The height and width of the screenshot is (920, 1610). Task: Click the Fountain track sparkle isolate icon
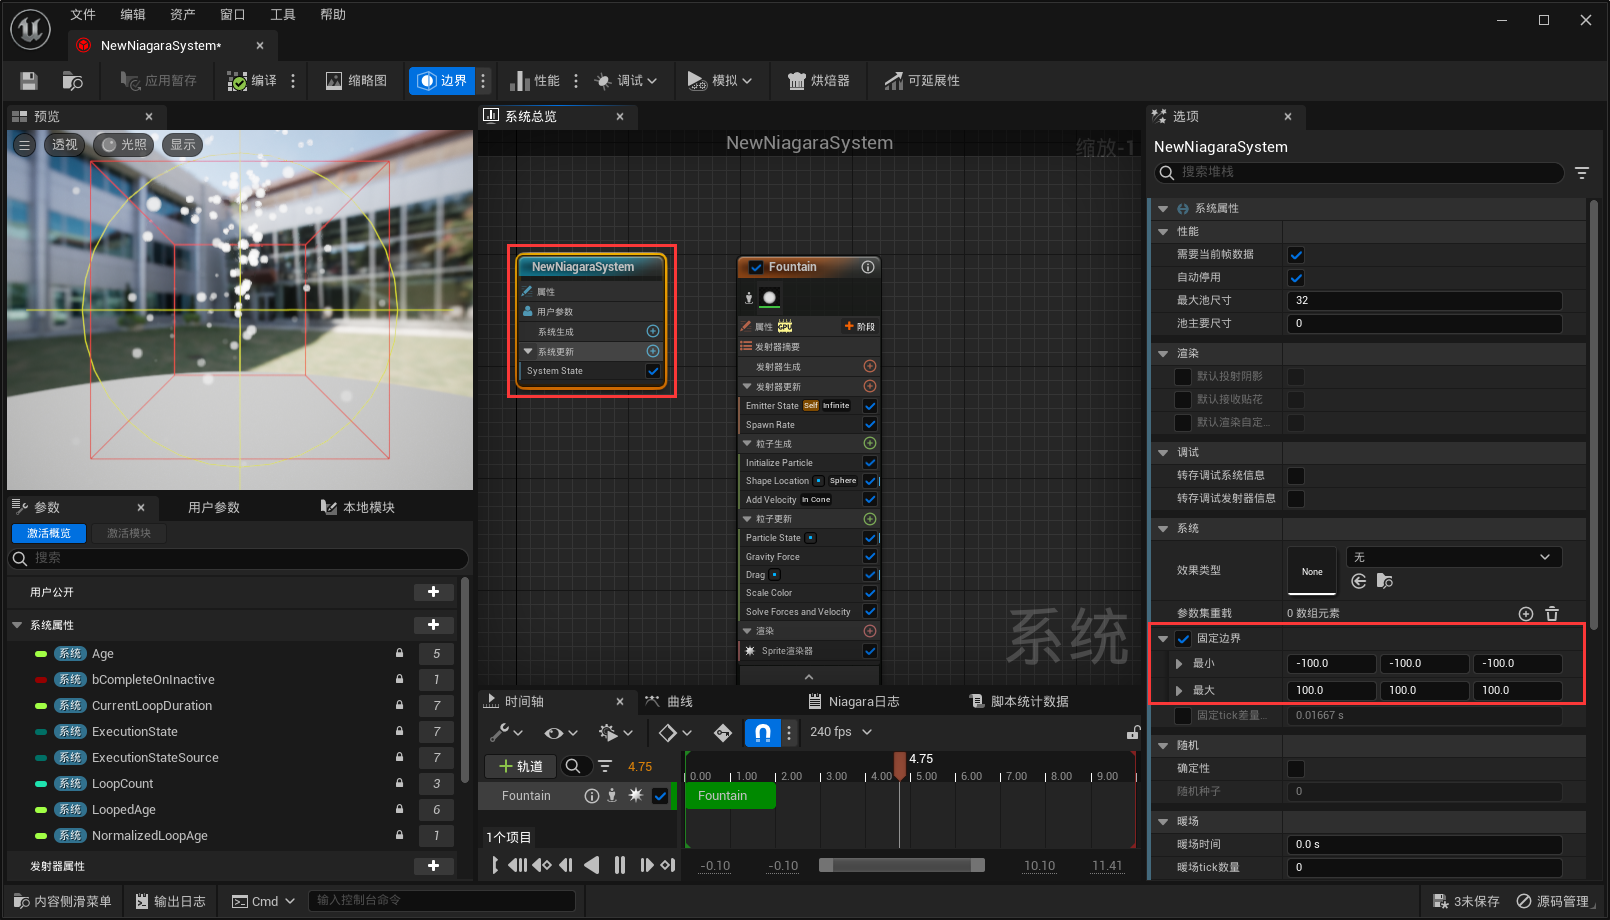[x=635, y=796]
